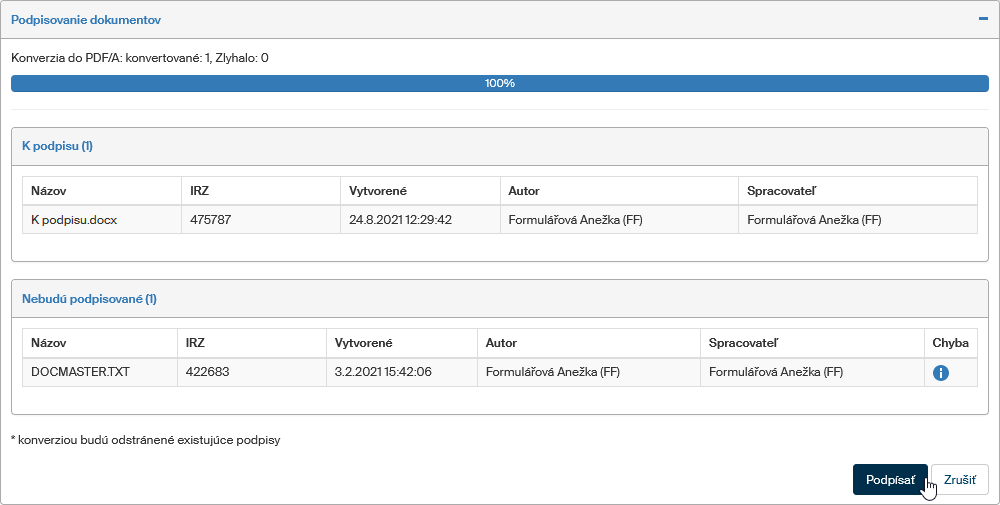Click the Podpisovanie dokumentov panel title
Screen dimensions: 1000x505
click(85, 20)
